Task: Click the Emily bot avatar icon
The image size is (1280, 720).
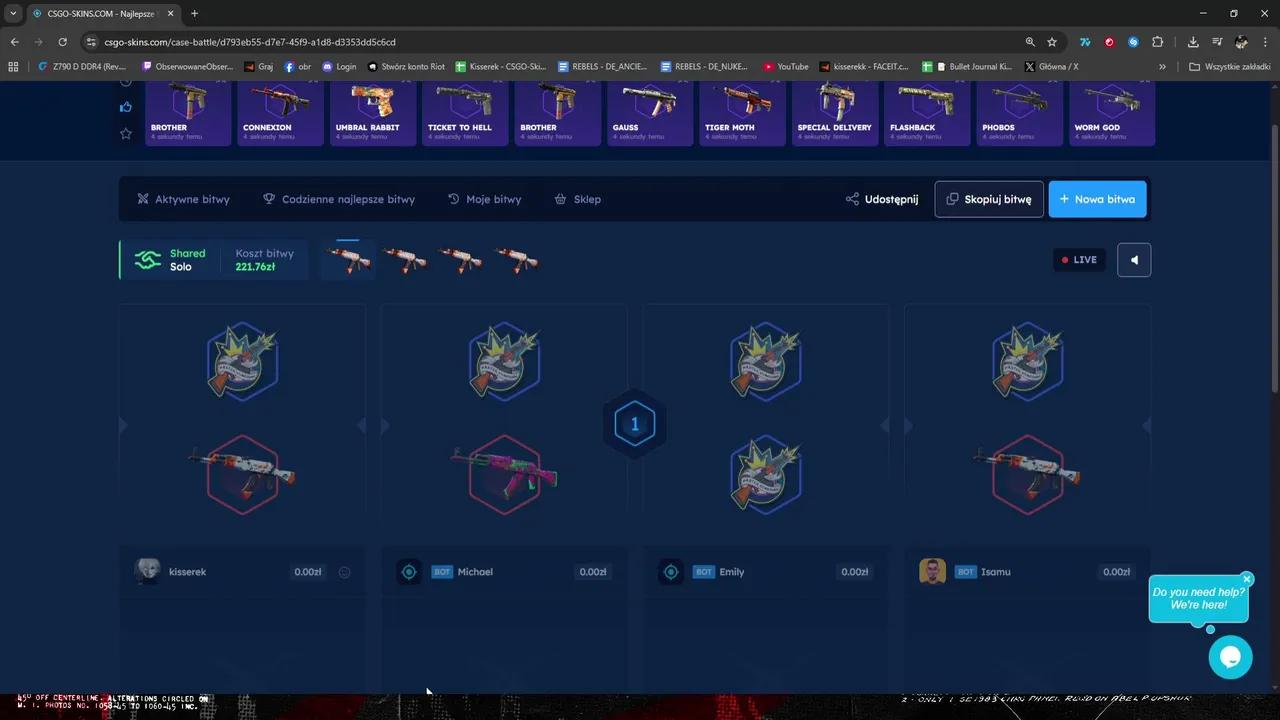Action: 671,572
